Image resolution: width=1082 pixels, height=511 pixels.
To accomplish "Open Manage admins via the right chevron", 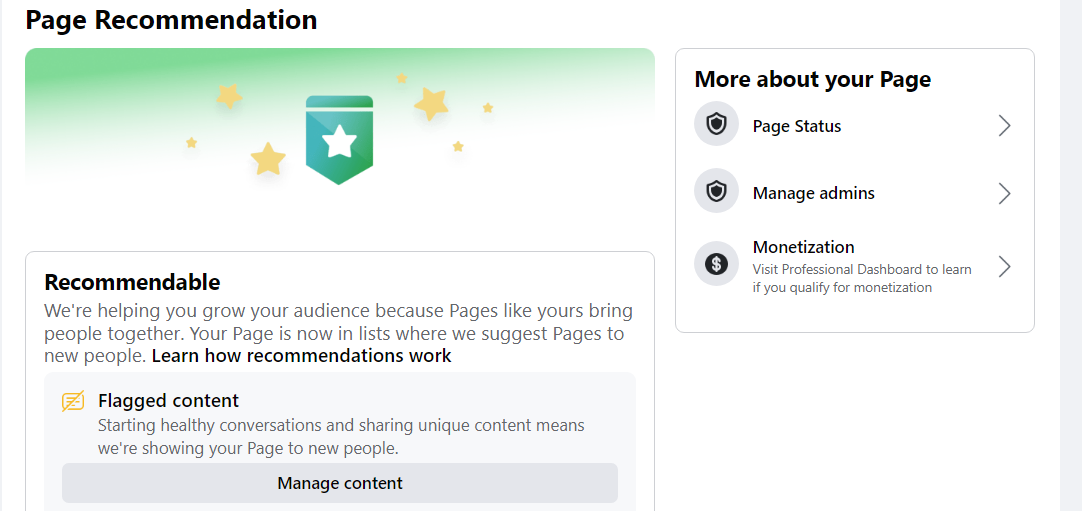I will click(1004, 194).
